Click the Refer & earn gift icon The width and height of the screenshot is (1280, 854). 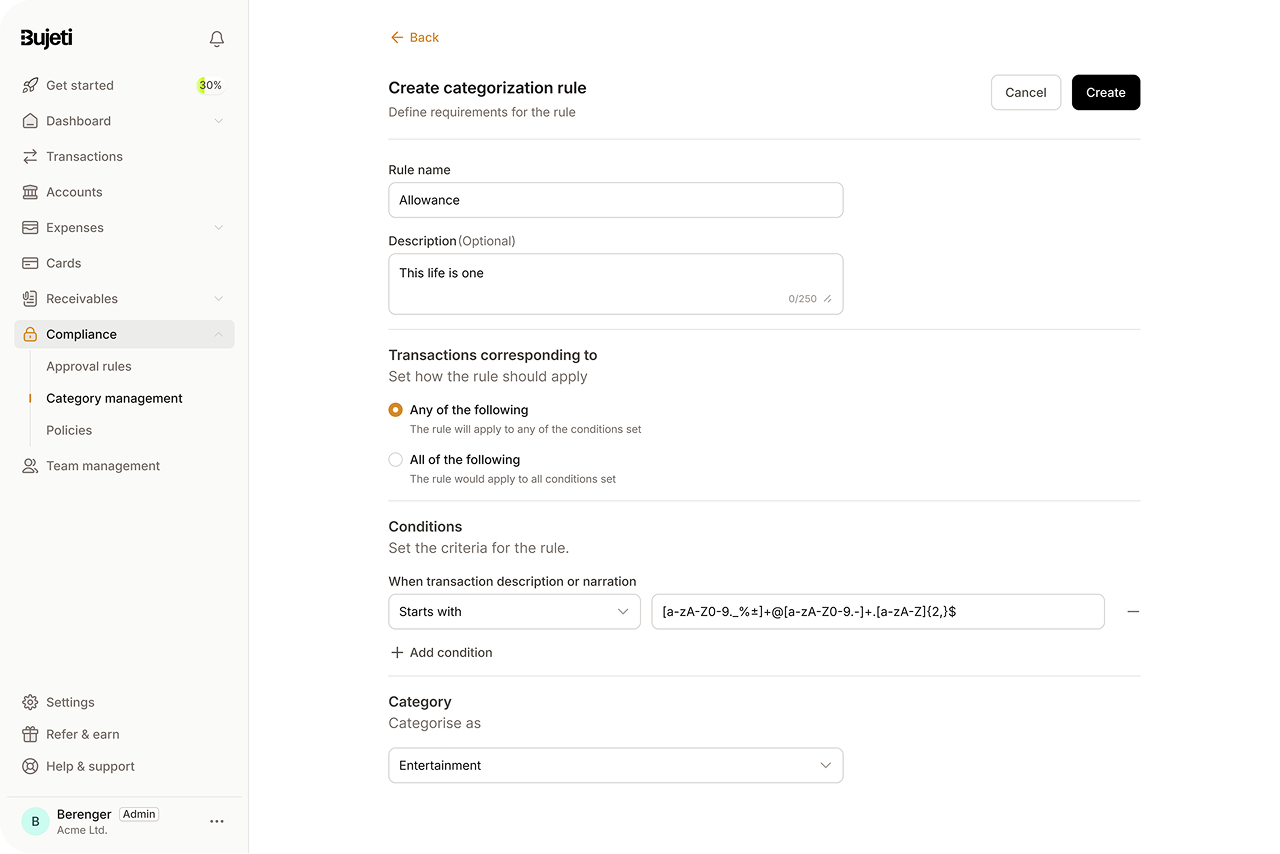[x=29, y=734]
